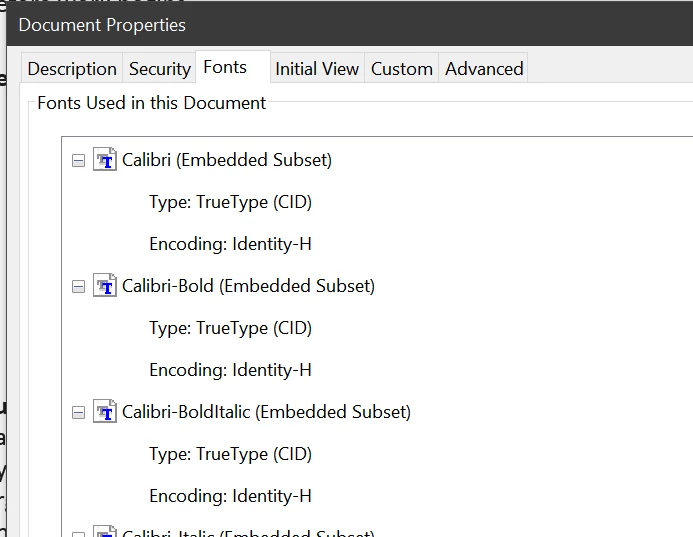This screenshot has width=693, height=537.
Task: Select Type: TrueType (CID) under Calibri-BoldItalic
Action: tap(231, 454)
